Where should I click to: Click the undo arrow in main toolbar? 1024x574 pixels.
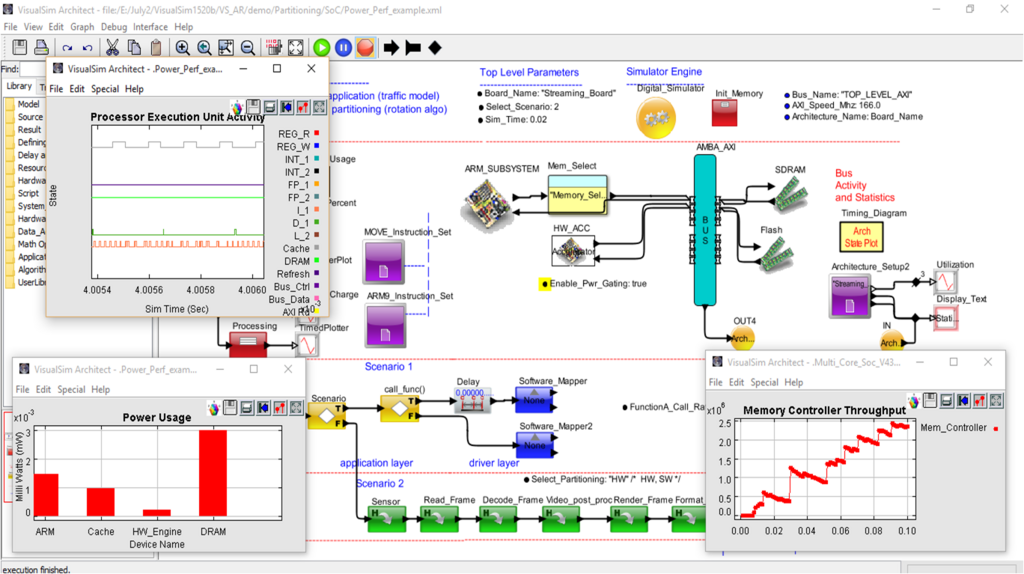click(x=87, y=48)
